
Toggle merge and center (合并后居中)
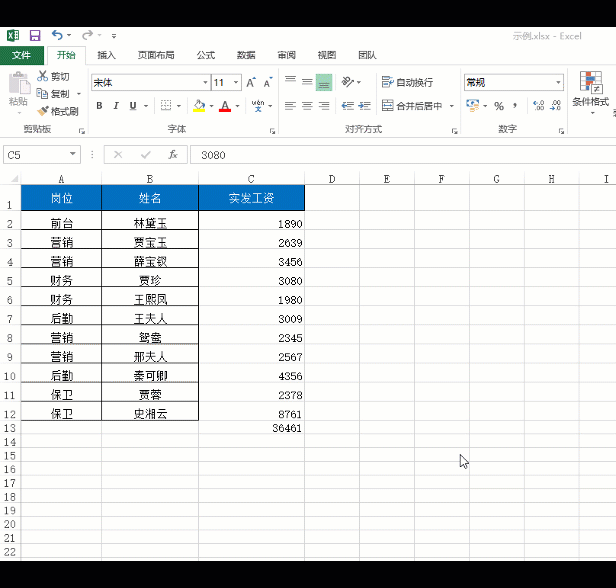point(412,106)
